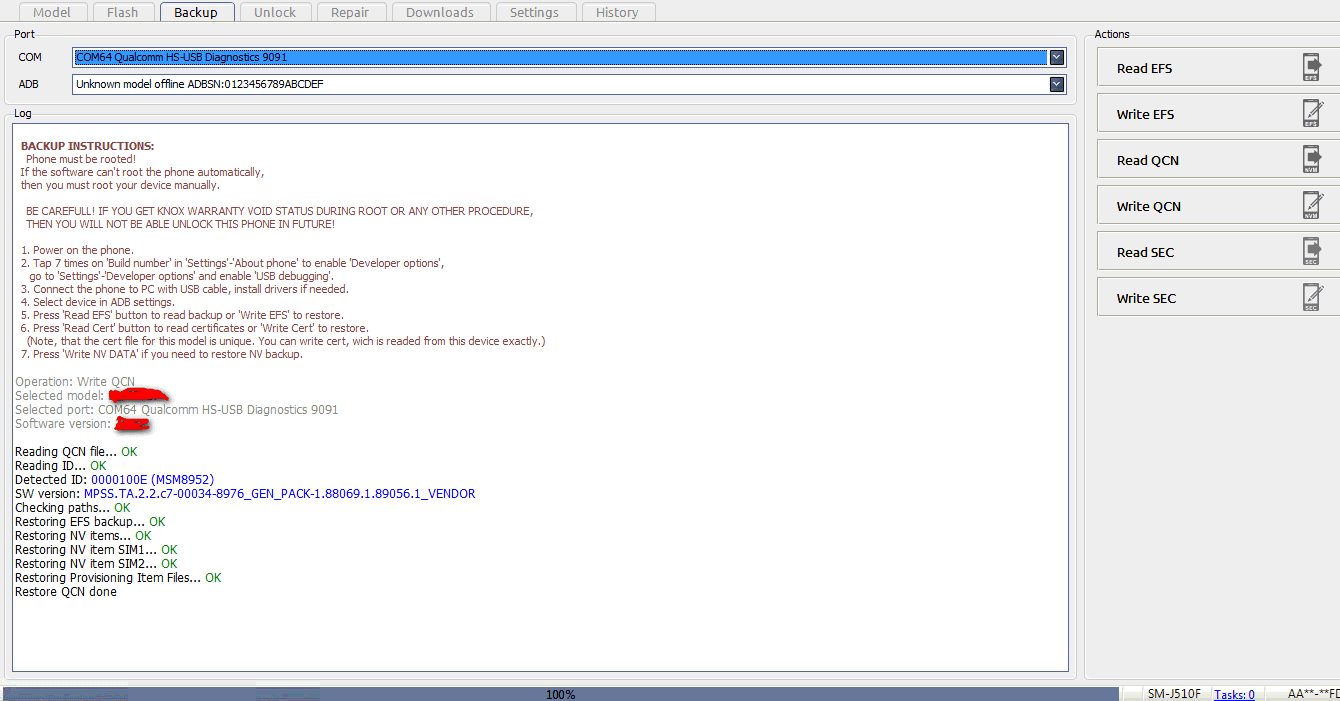
Task: Click the 'Selected port: COM64' log line
Action: [x=177, y=410]
